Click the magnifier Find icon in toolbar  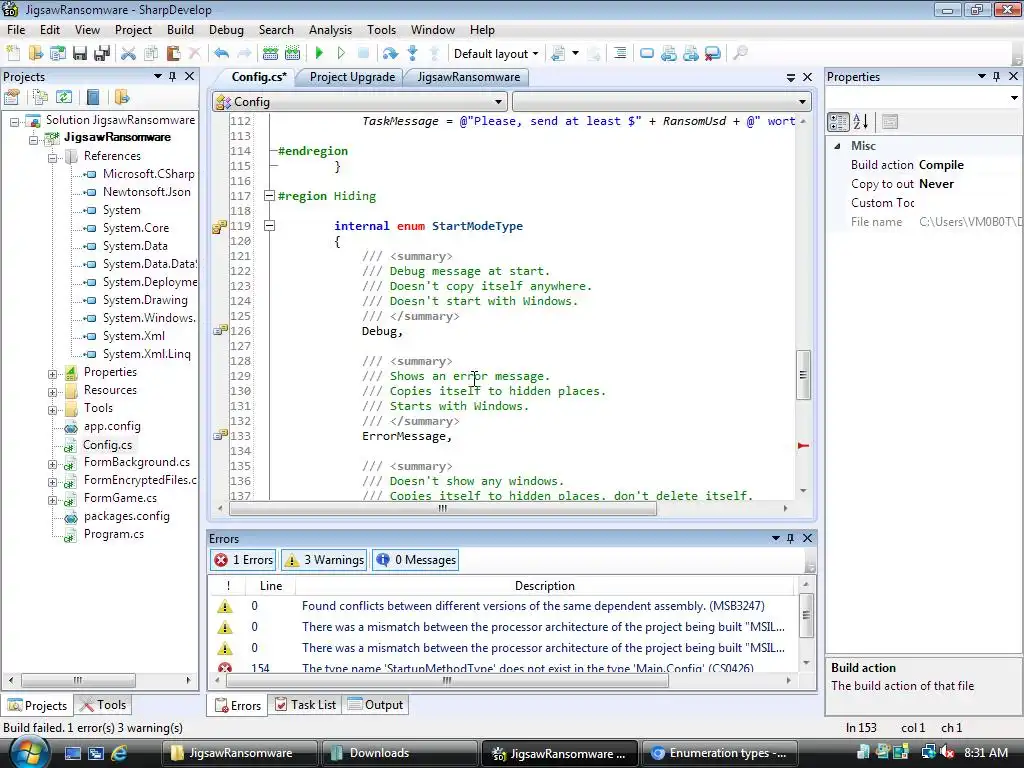point(740,54)
